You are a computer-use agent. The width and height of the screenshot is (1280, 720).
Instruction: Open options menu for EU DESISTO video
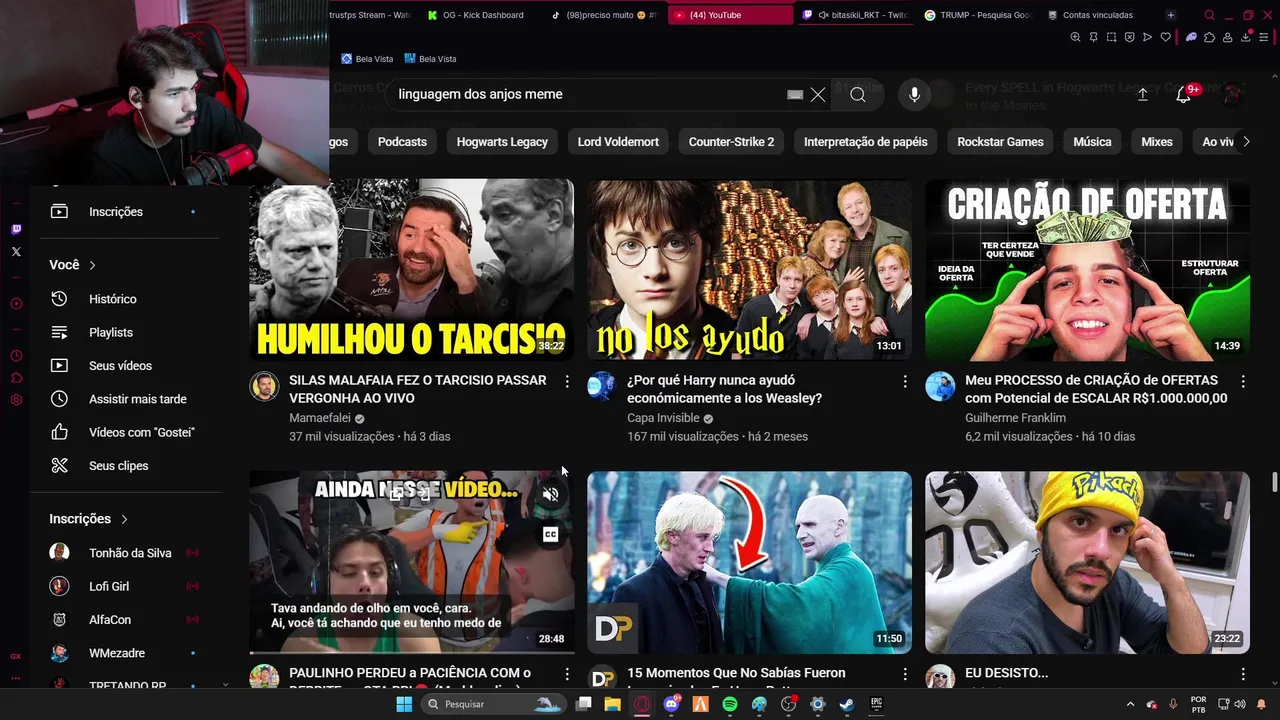(x=1243, y=674)
